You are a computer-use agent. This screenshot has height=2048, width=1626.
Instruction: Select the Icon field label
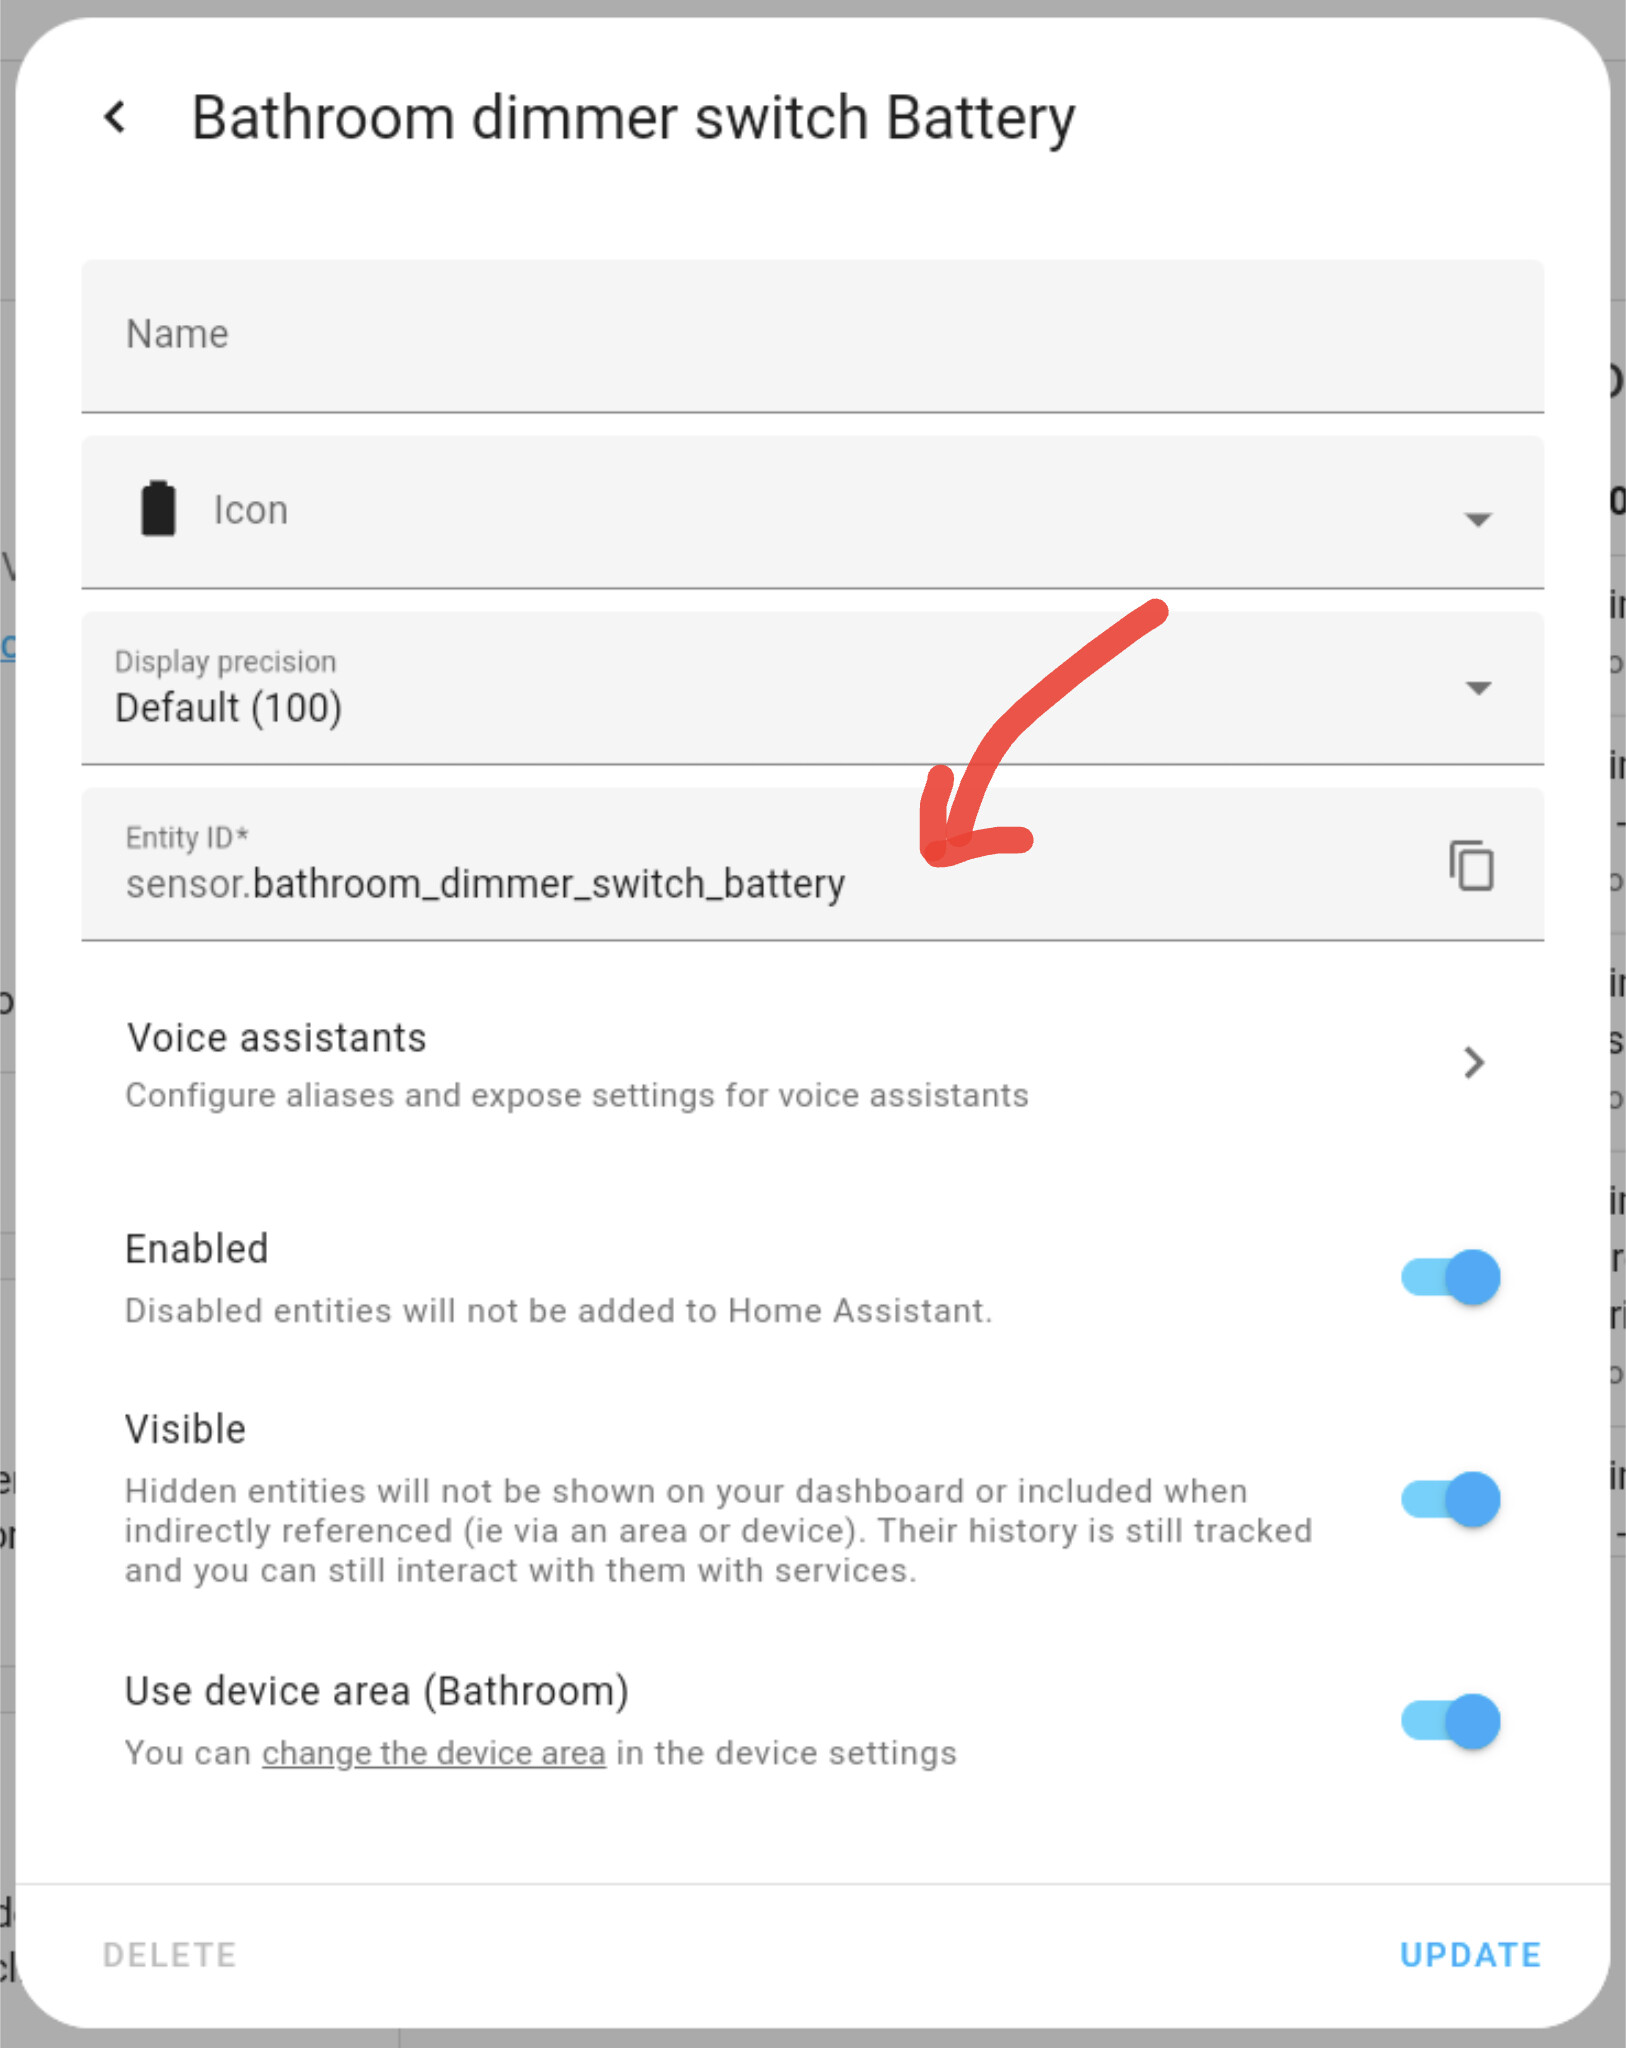tap(251, 510)
